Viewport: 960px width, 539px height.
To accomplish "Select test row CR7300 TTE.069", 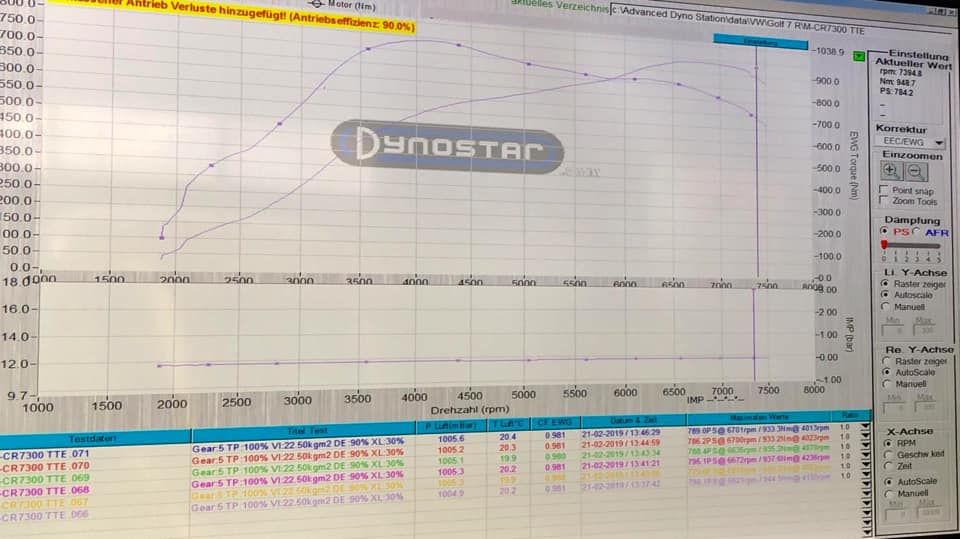I will (46, 478).
